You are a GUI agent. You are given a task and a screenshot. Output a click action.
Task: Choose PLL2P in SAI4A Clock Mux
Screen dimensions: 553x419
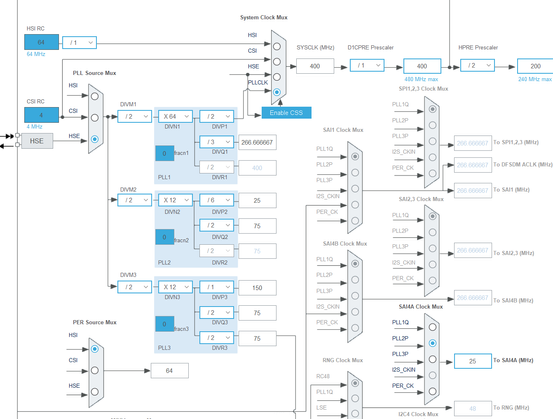click(432, 343)
